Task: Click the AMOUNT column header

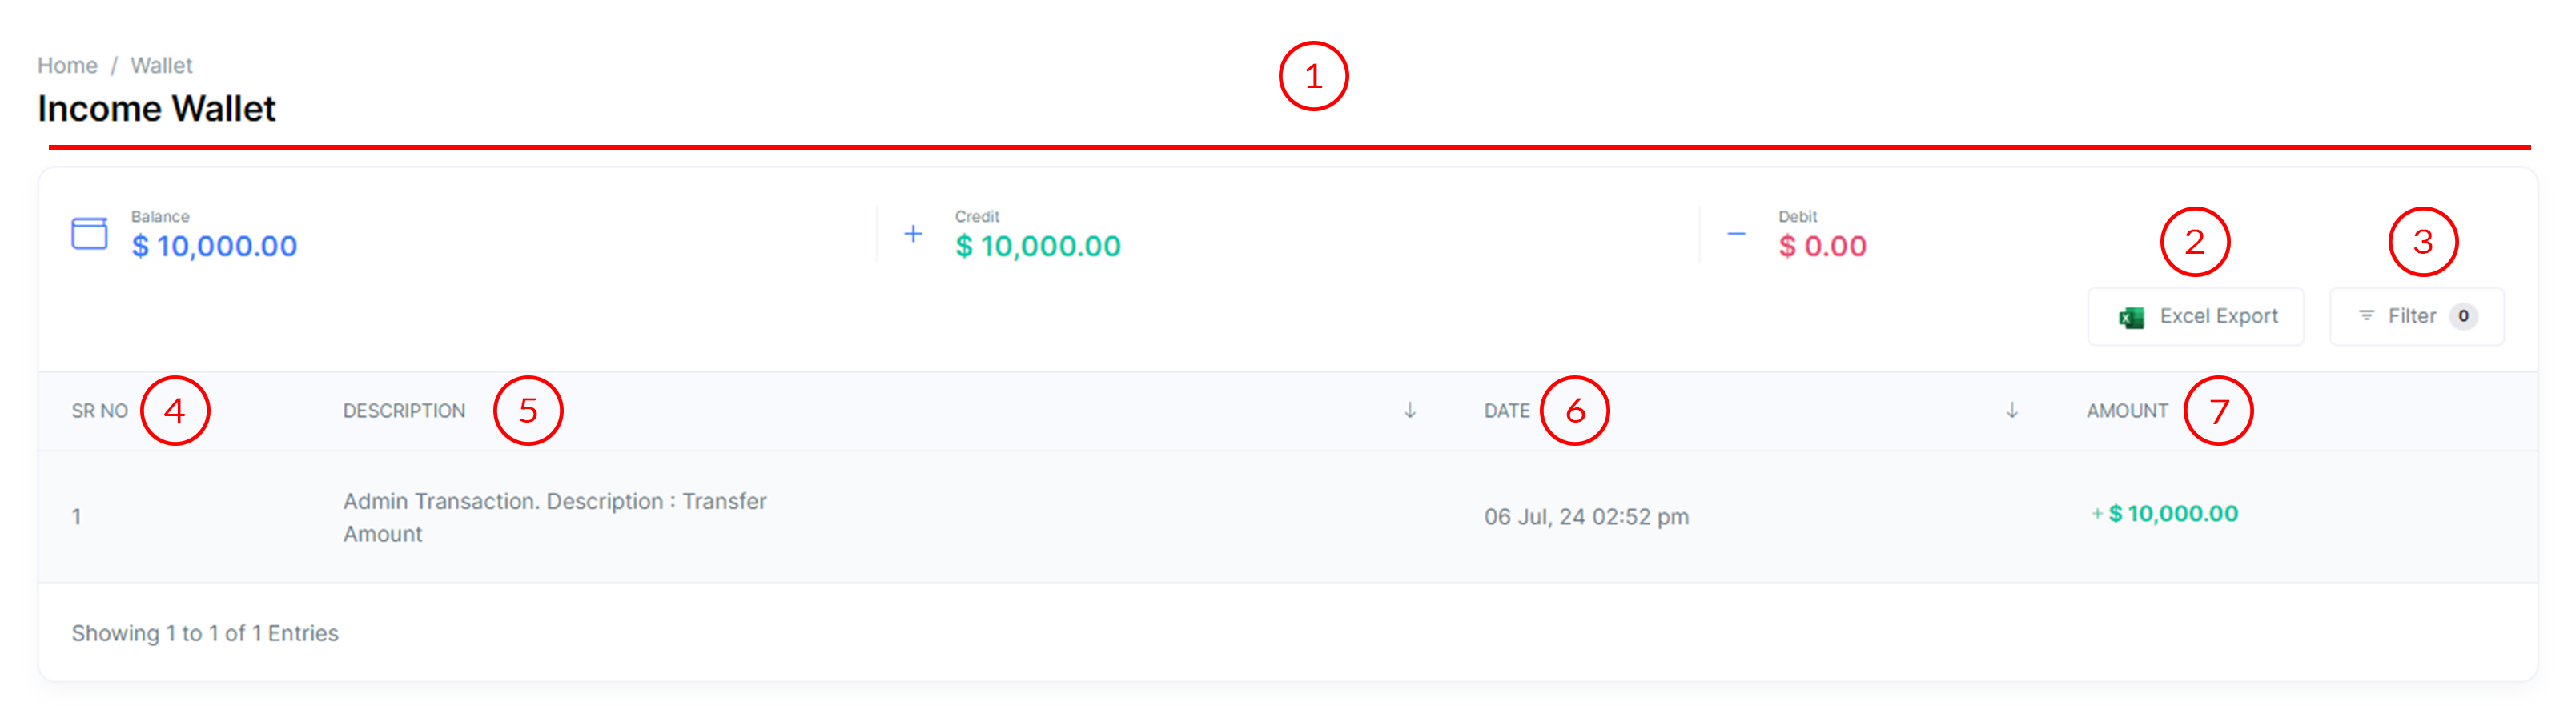Action: click(x=2127, y=411)
